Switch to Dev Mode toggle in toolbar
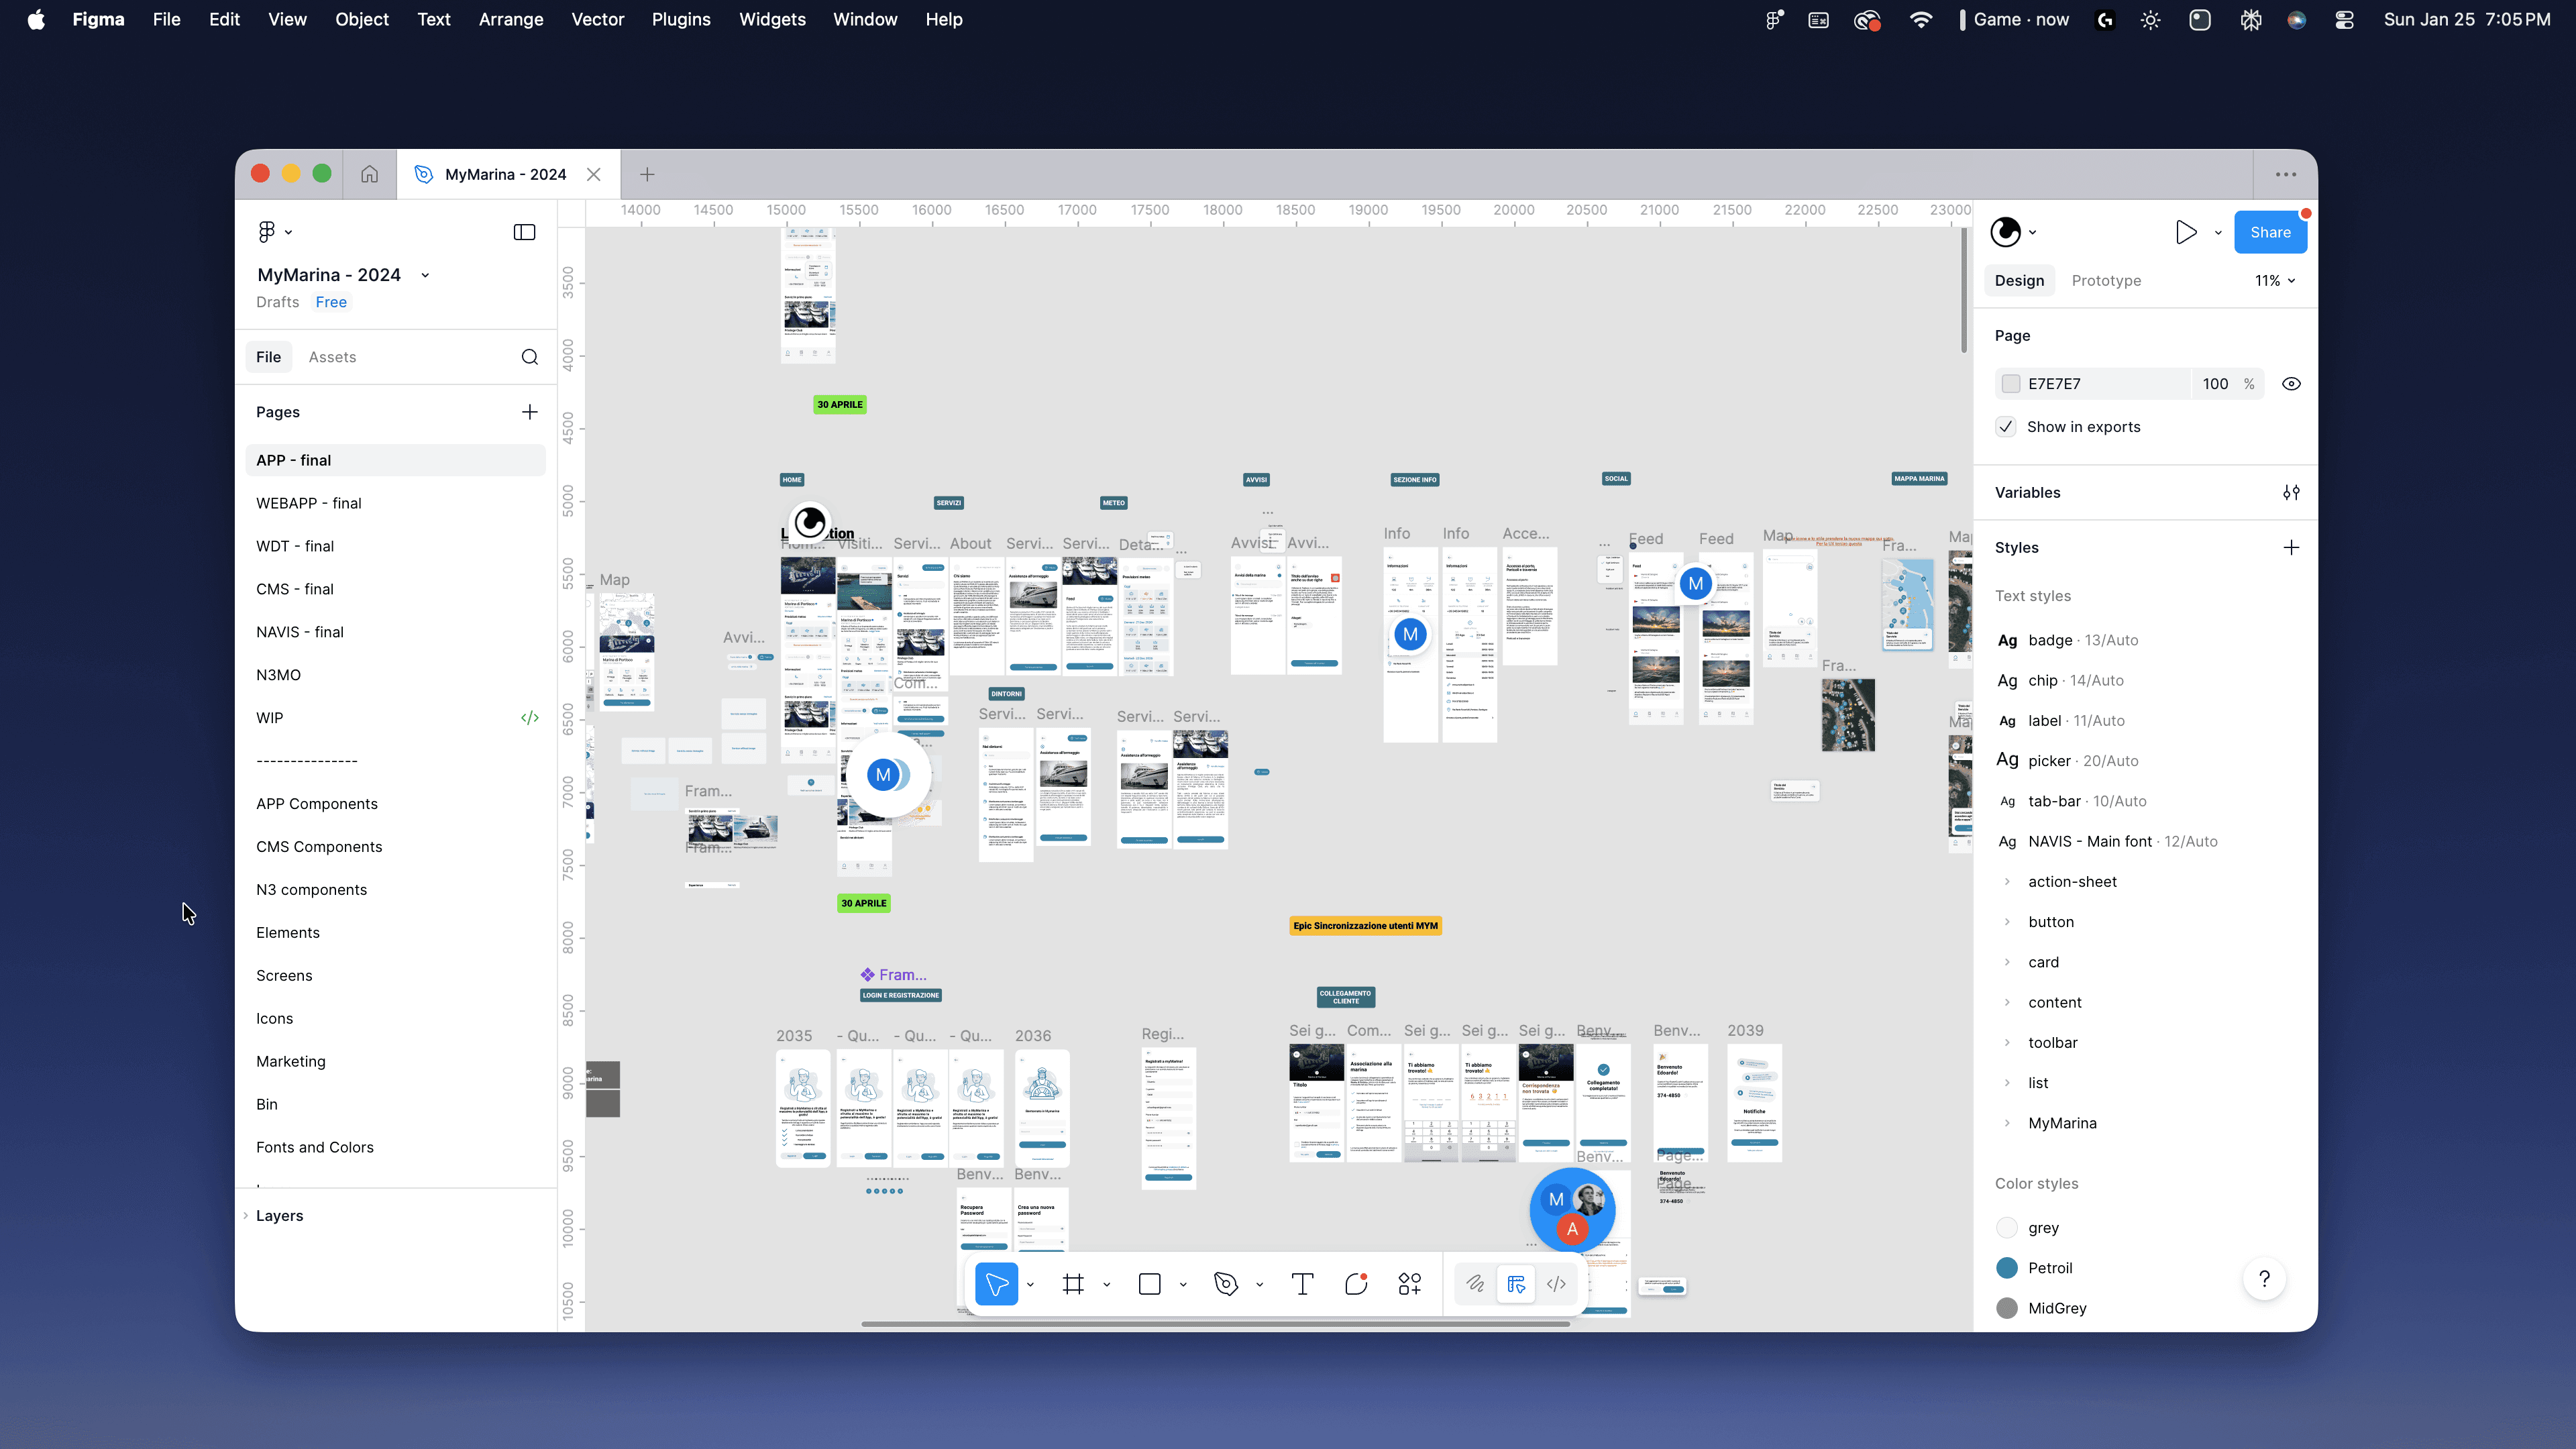This screenshot has height=1449, width=2576. (x=1556, y=1284)
